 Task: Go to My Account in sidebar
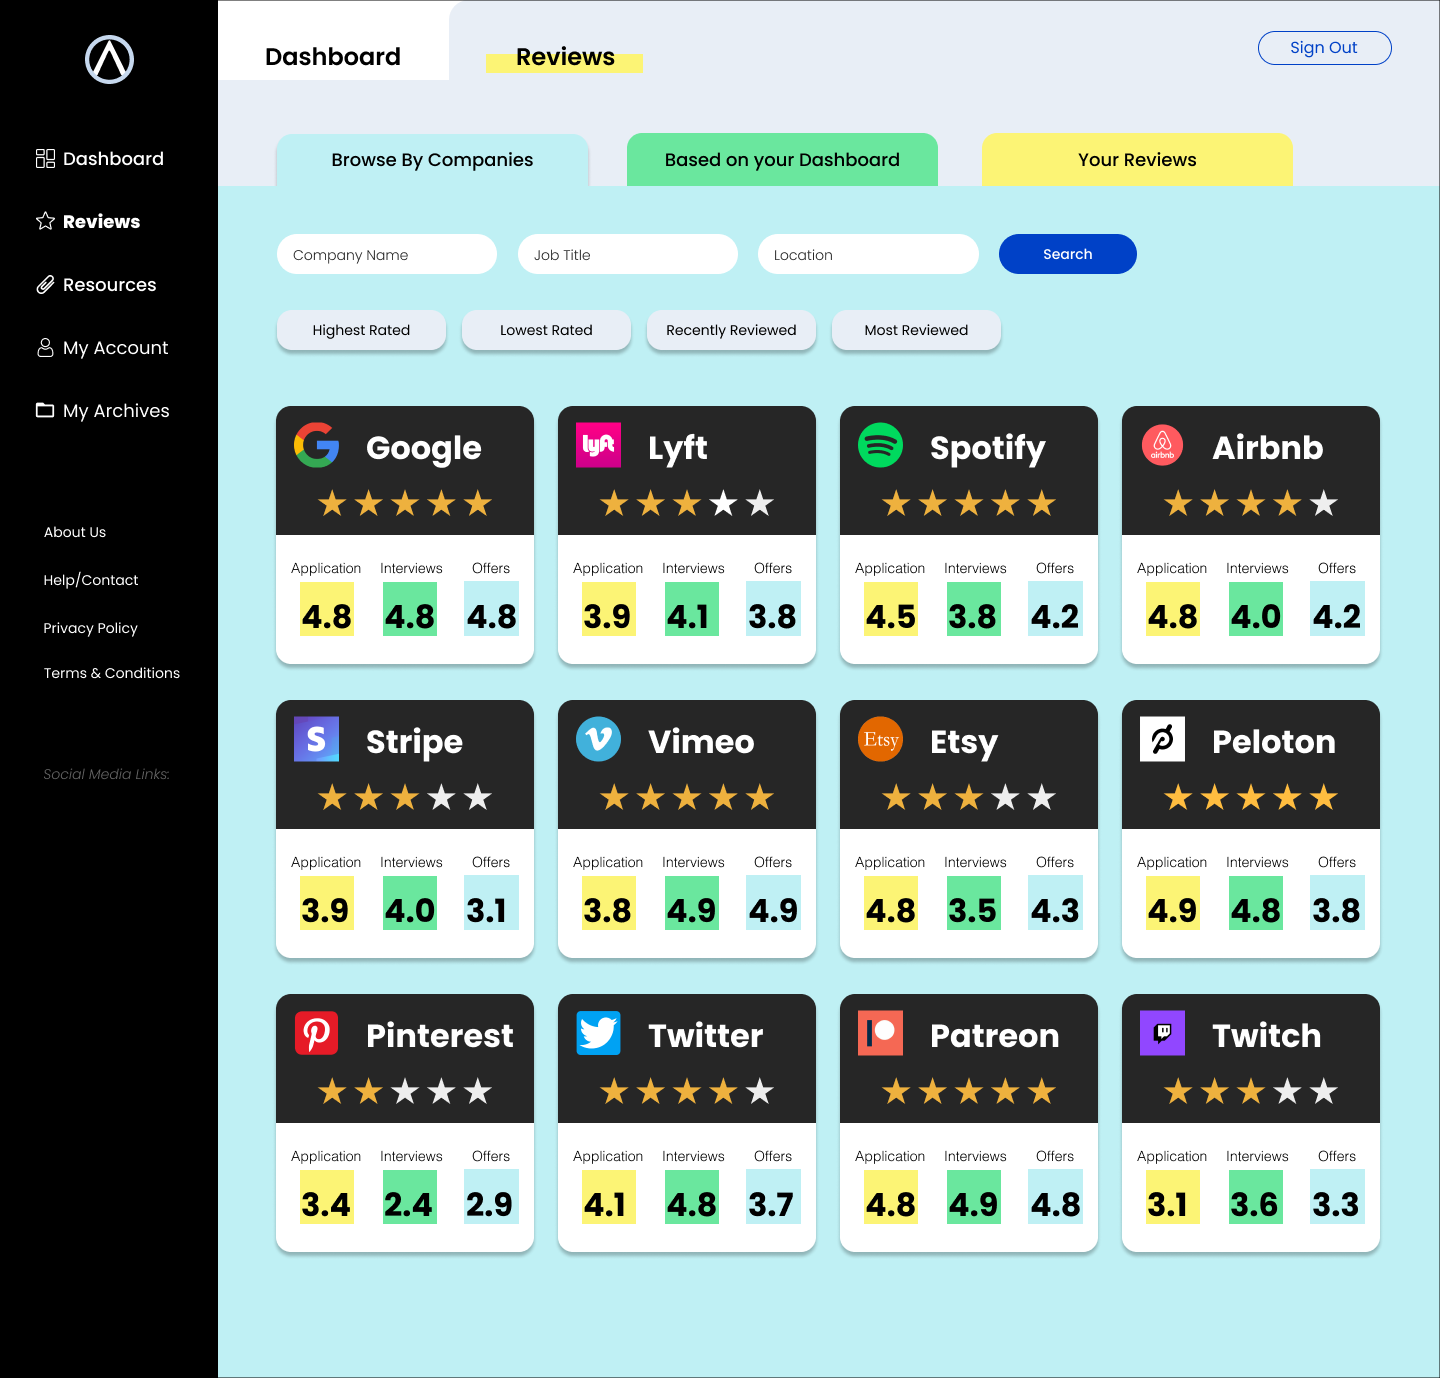pos(116,348)
